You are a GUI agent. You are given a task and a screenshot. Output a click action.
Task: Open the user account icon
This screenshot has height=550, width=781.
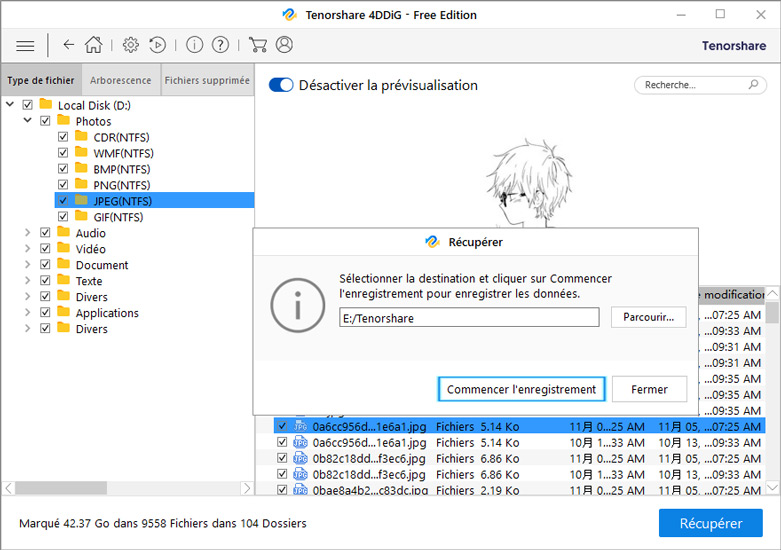pyautogui.click(x=284, y=45)
